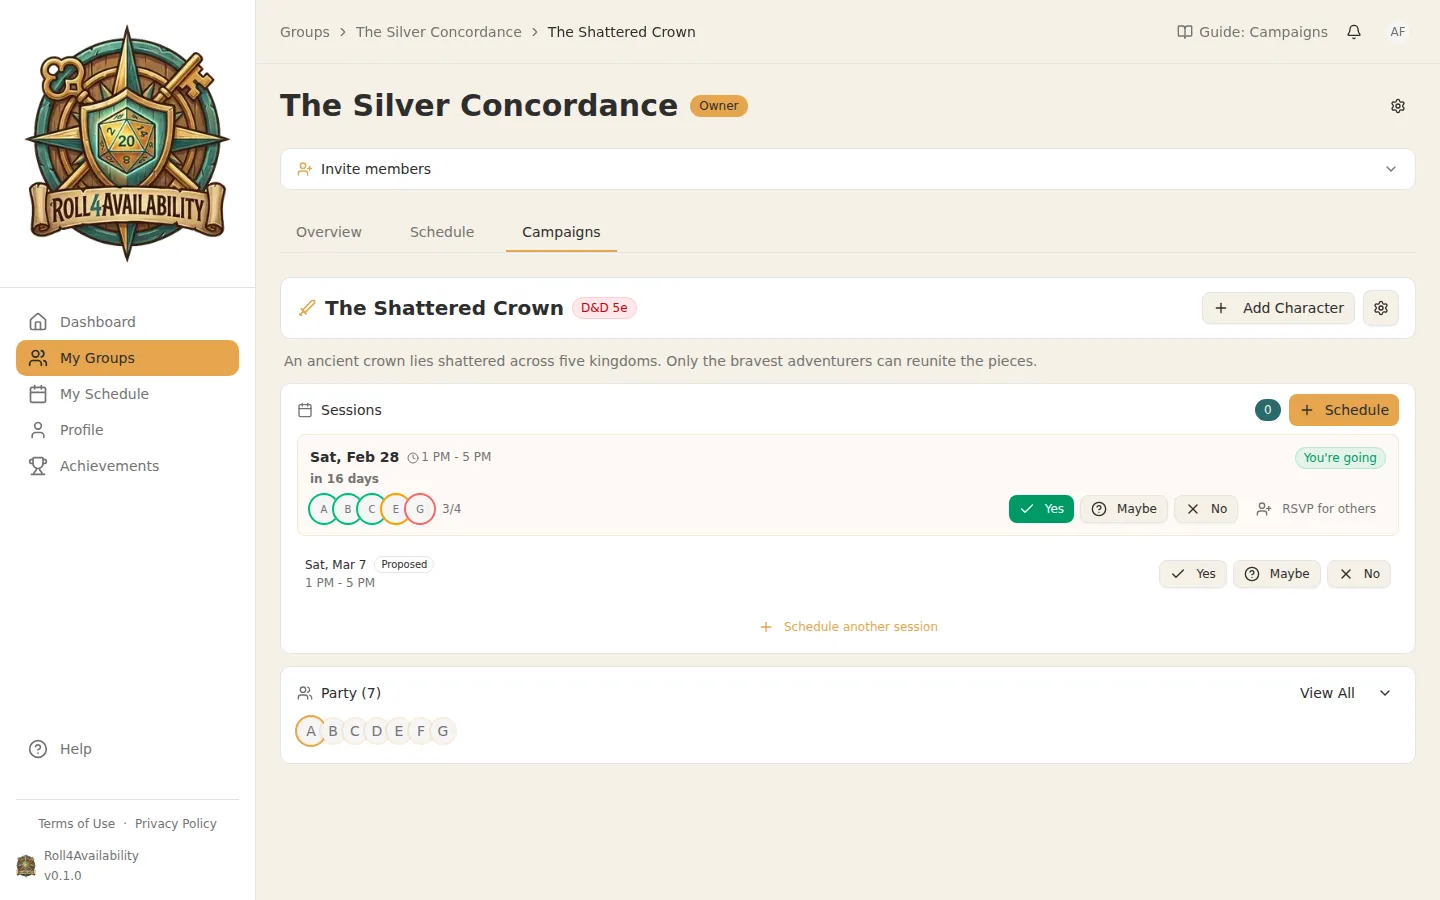Open notifications bell icon
The width and height of the screenshot is (1440, 900).
(1354, 32)
